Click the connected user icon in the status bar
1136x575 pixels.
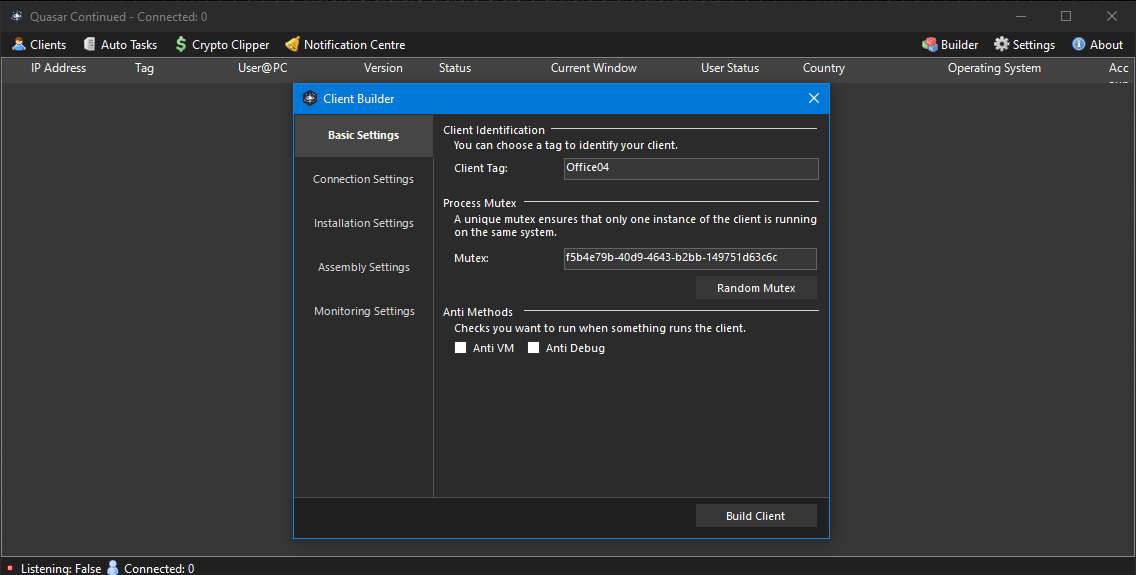113,568
